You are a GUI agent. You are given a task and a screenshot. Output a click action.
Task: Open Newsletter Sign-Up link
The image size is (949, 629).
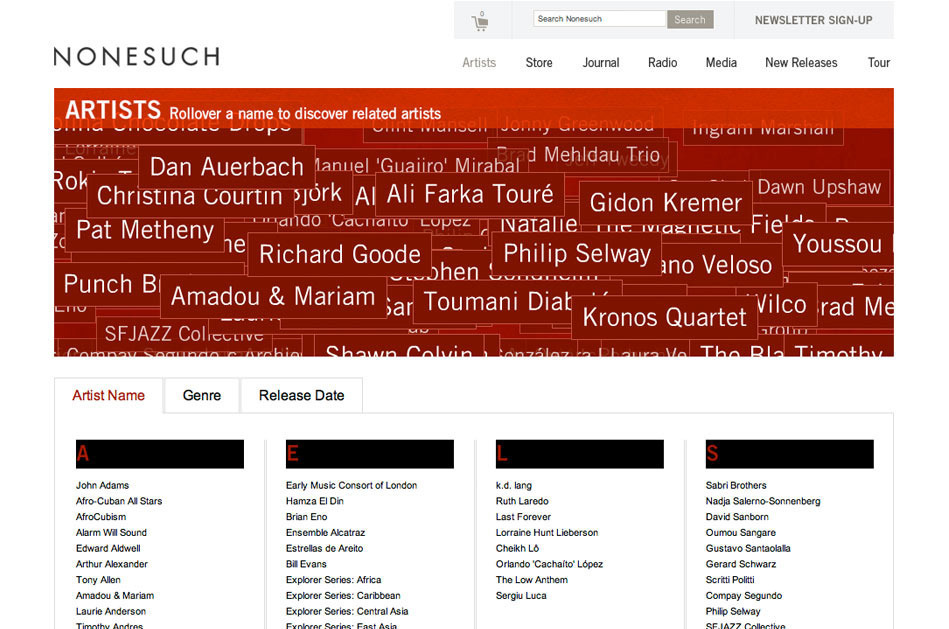[x=813, y=20]
